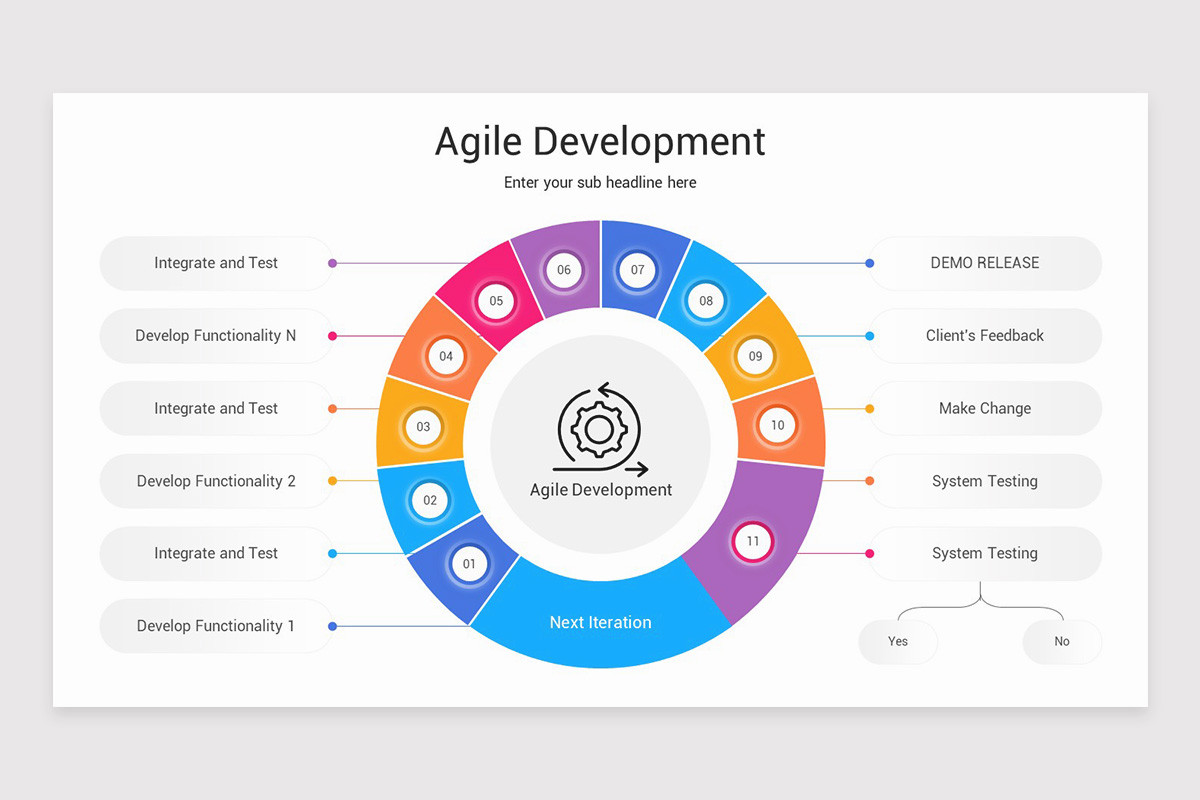Viewport: 1200px width, 800px height.
Task: Click the Agile Development title
Action: pos(599,141)
